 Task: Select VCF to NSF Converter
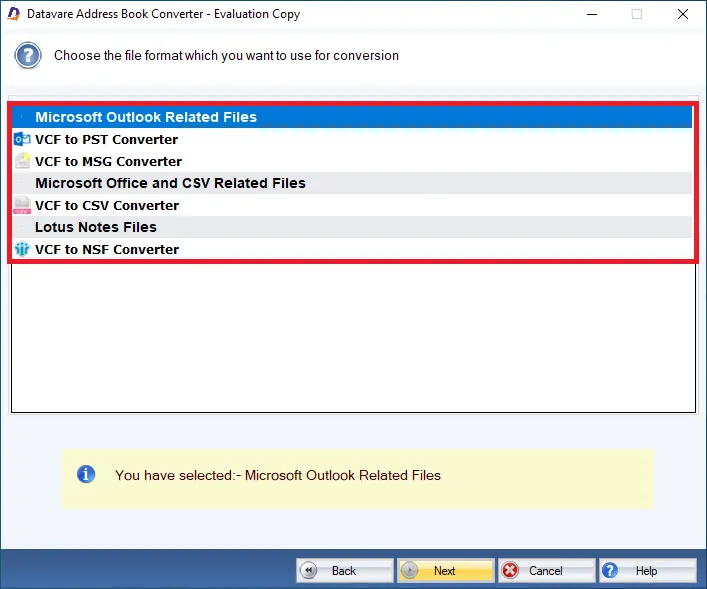[352, 249]
